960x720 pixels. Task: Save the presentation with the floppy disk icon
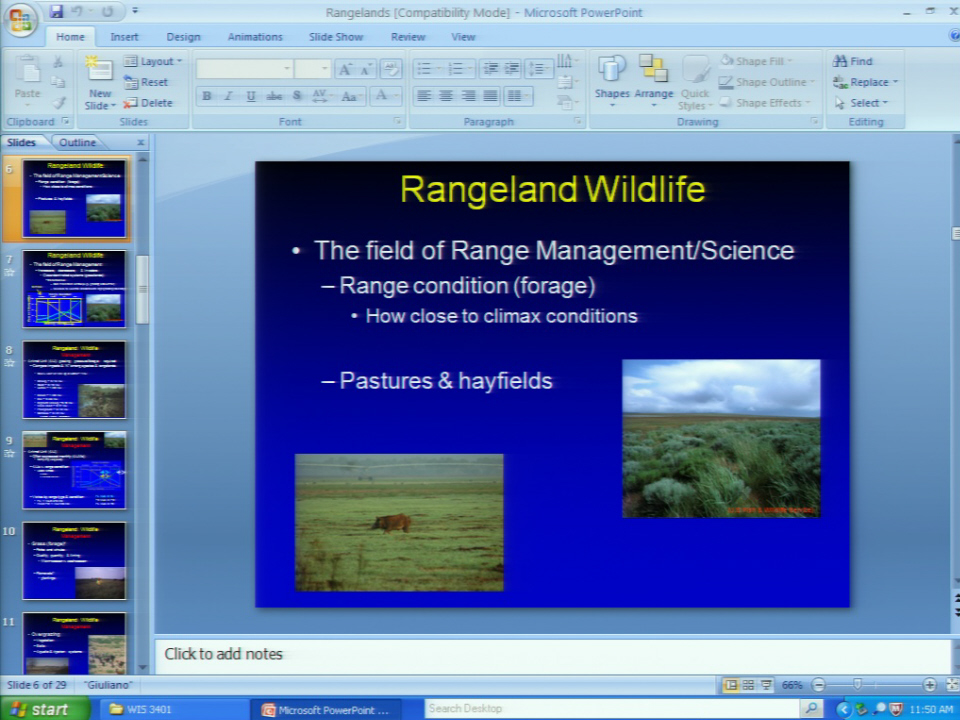[56, 11]
